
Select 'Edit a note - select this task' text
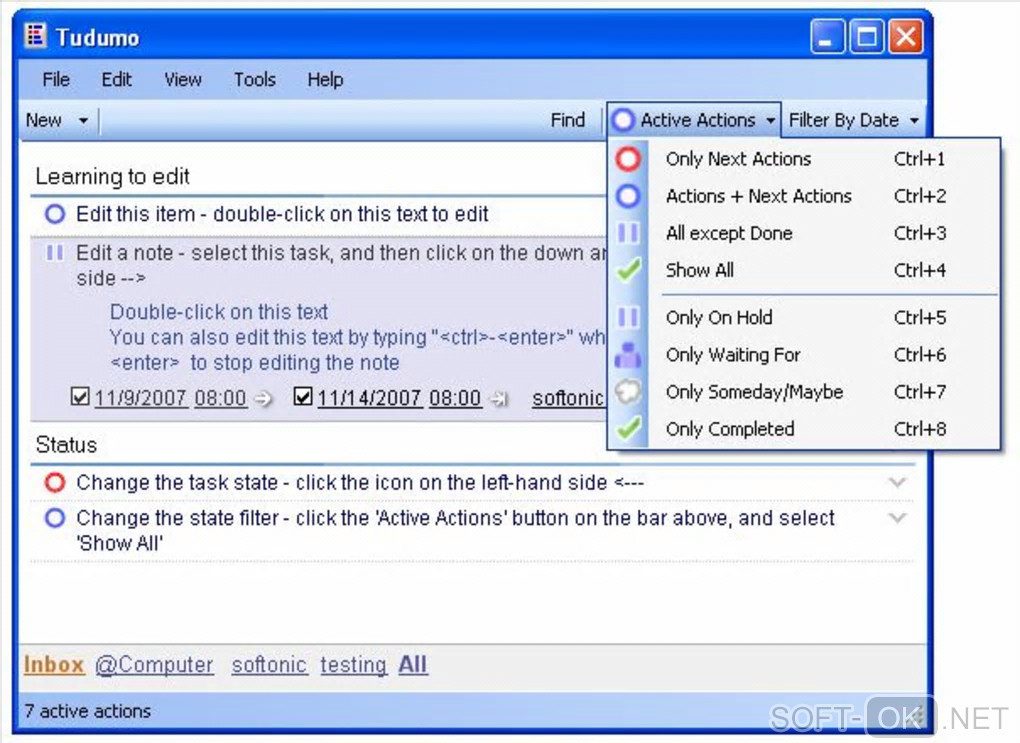(341, 265)
